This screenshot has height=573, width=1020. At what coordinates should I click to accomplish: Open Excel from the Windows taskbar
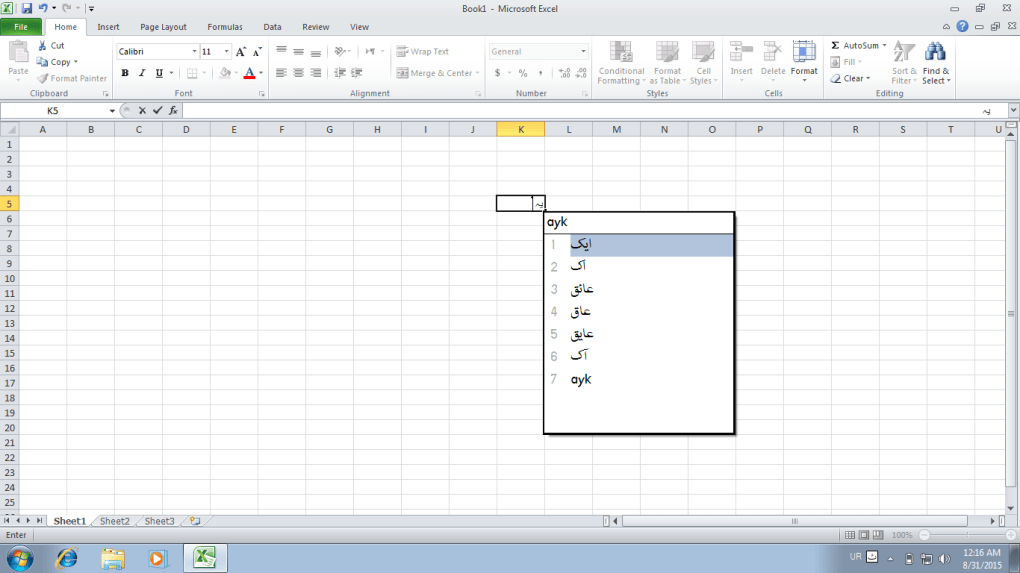pyautogui.click(x=203, y=557)
